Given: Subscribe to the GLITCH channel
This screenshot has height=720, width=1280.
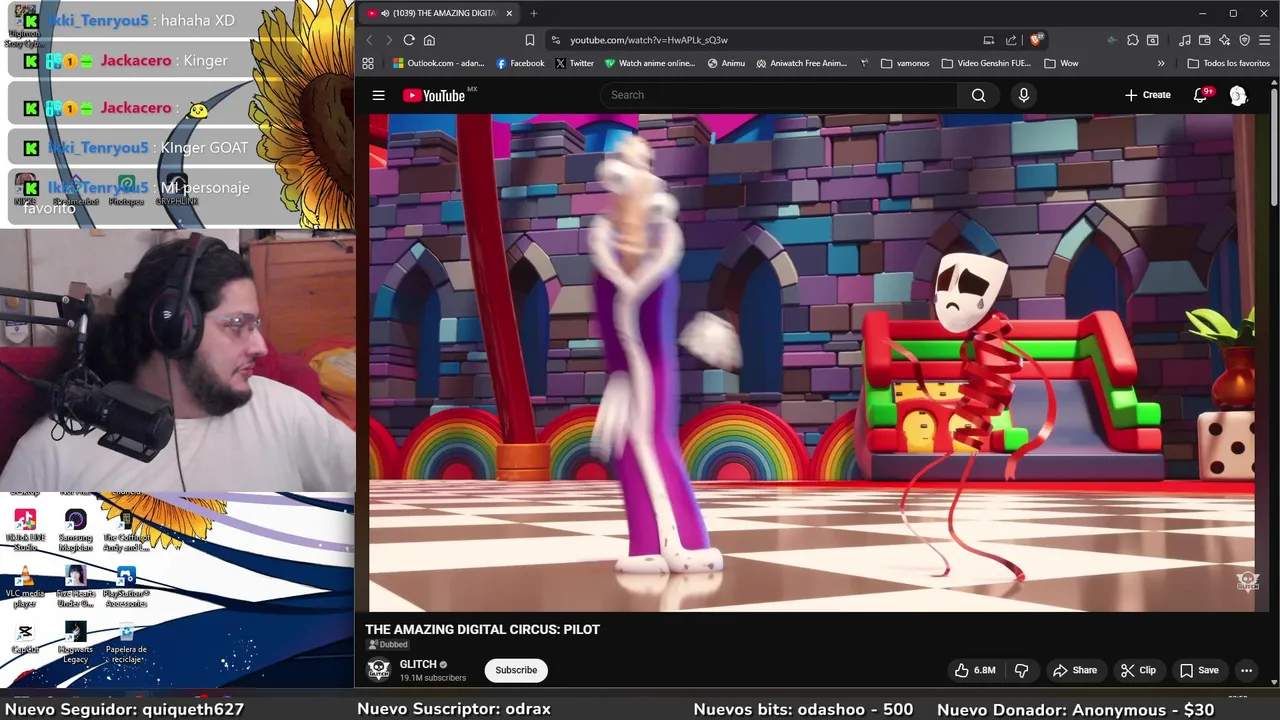Looking at the screenshot, I should pos(516,670).
